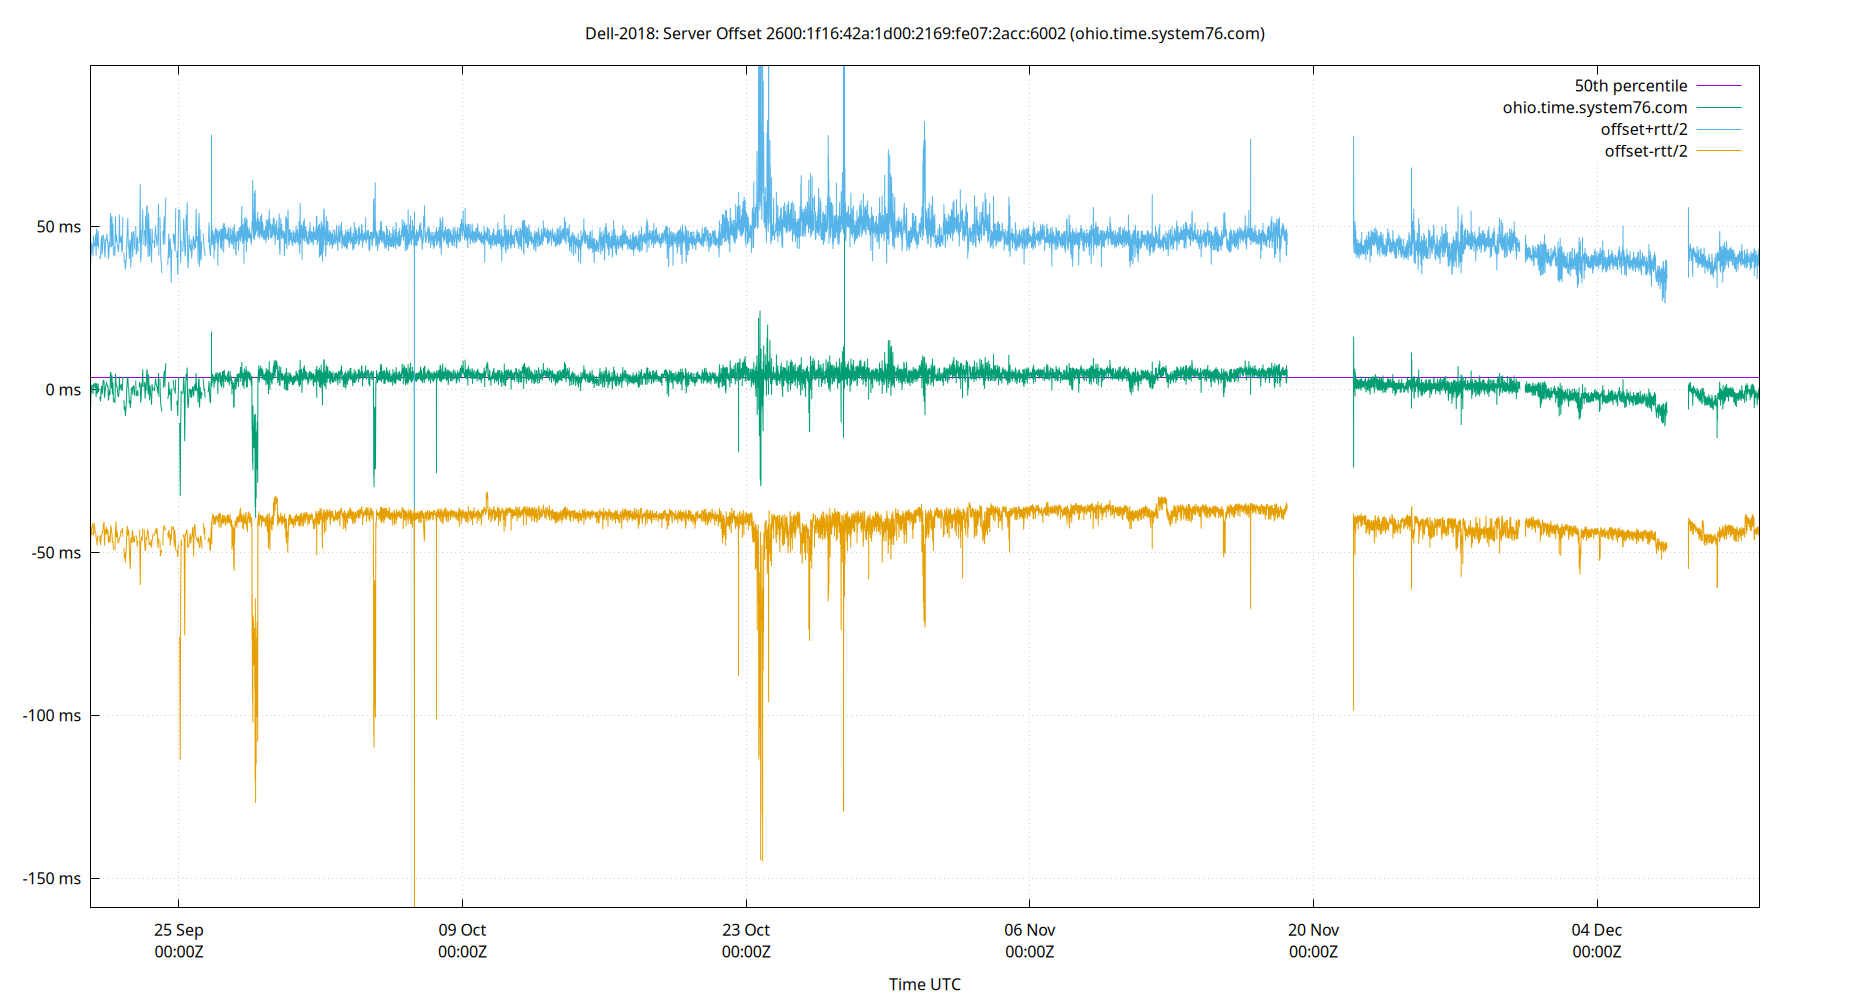
Task: Click the '25 Sep' tick label
Action: (x=177, y=930)
